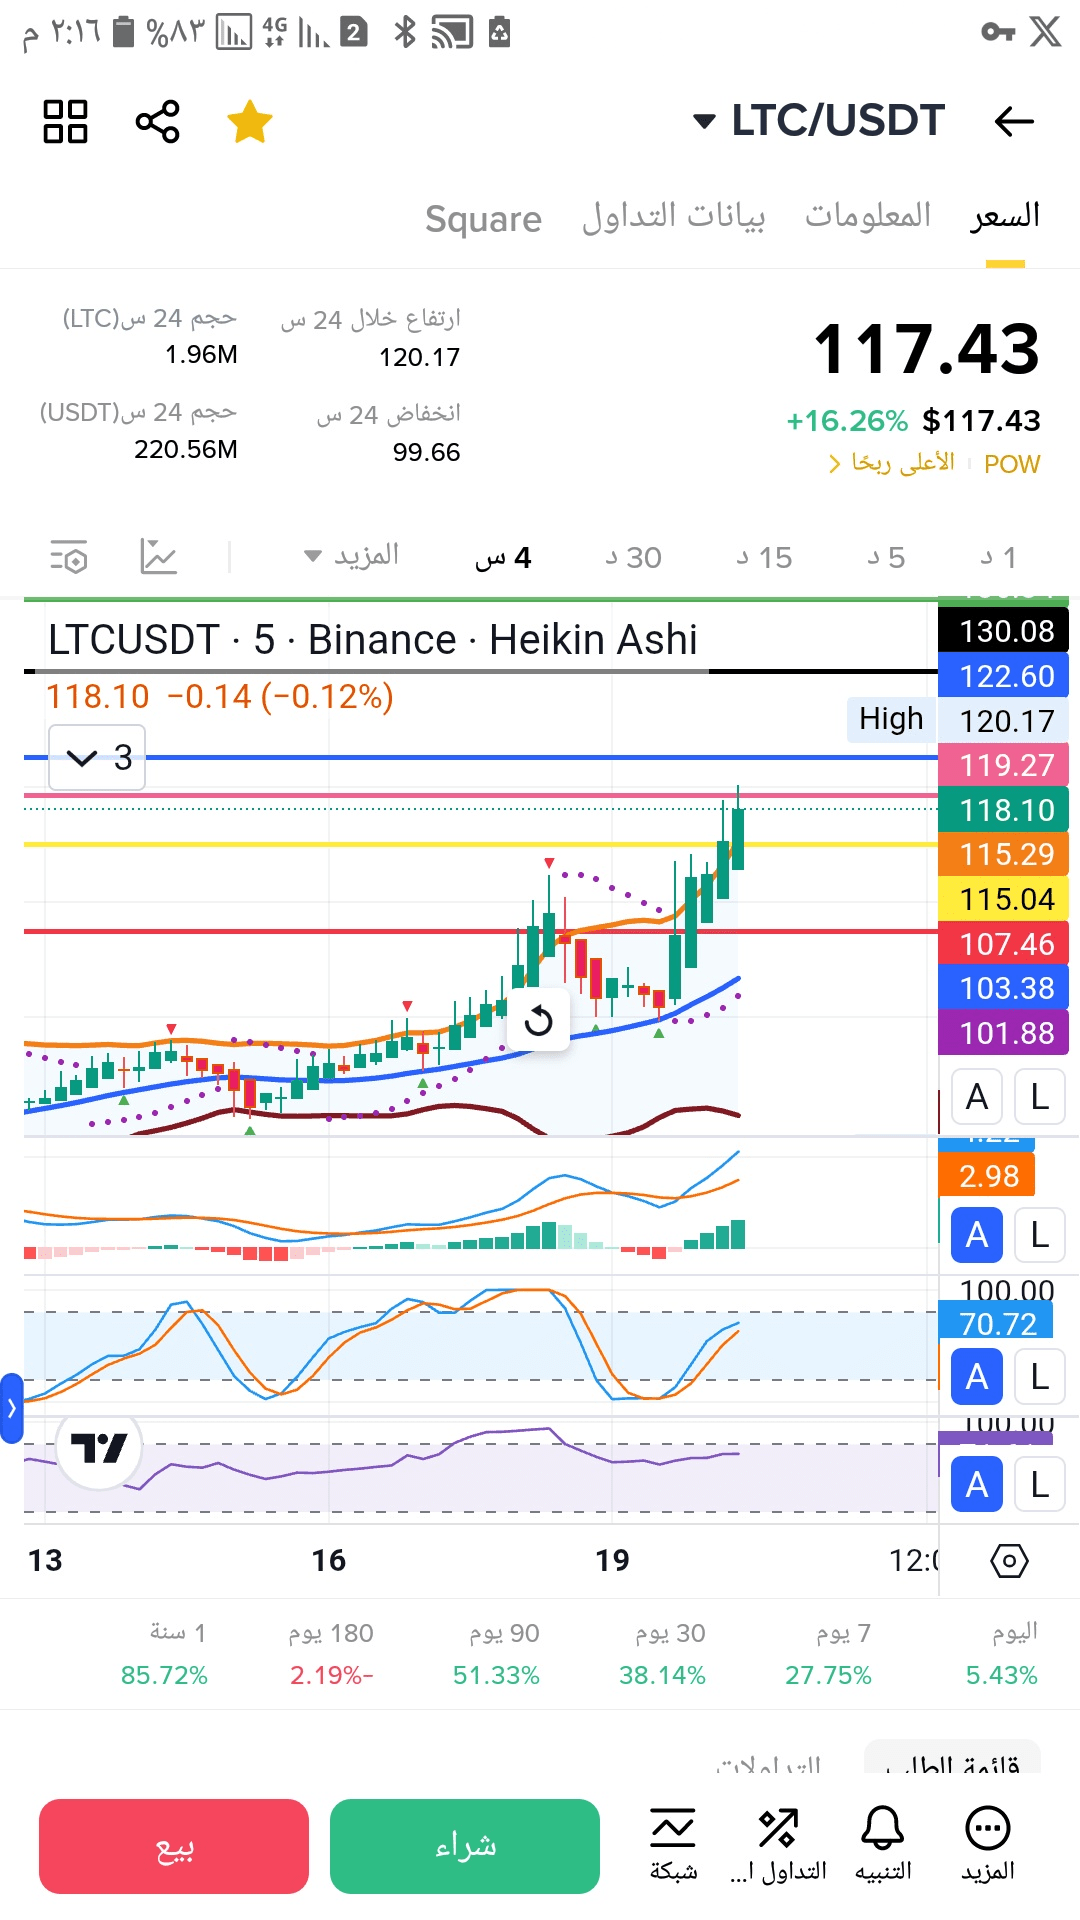Toggle A button on stochastic pane 70.72
The width and height of the screenshot is (1080, 1920).
[977, 1376]
